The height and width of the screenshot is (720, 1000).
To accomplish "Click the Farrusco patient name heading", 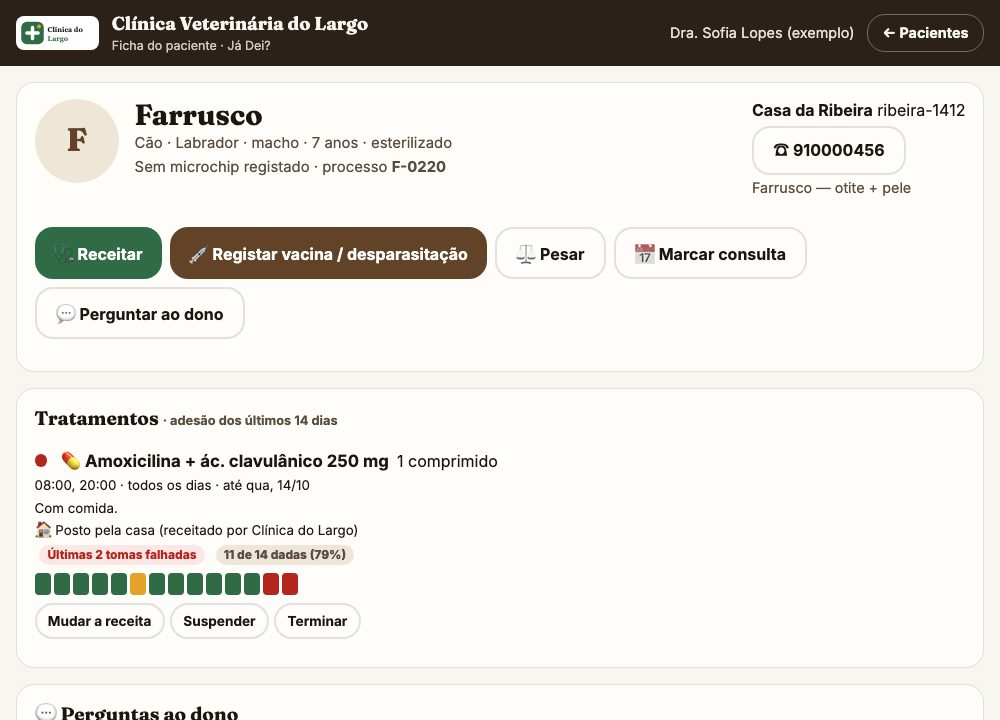I will [198, 115].
